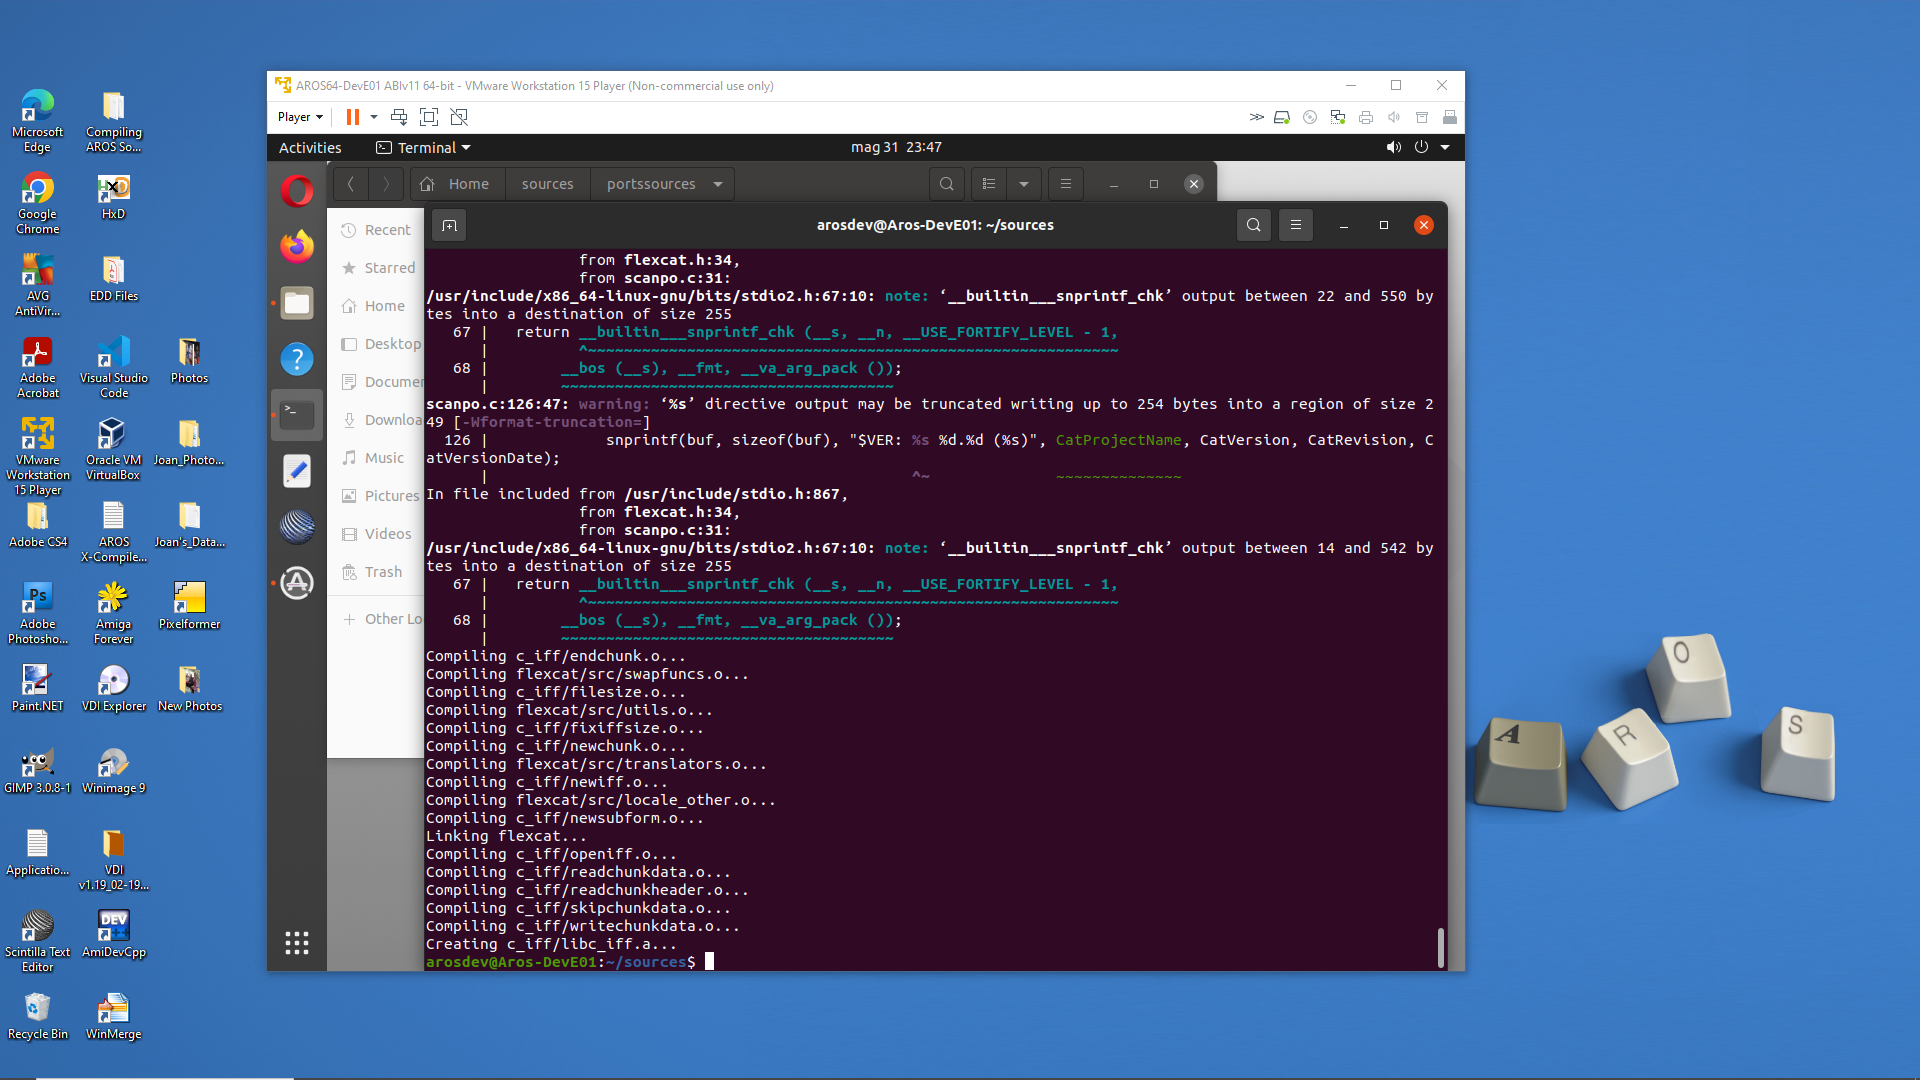Image resolution: width=1920 pixels, height=1080 pixels.
Task: Open the VMware Player menu
Action: point(300,117)
